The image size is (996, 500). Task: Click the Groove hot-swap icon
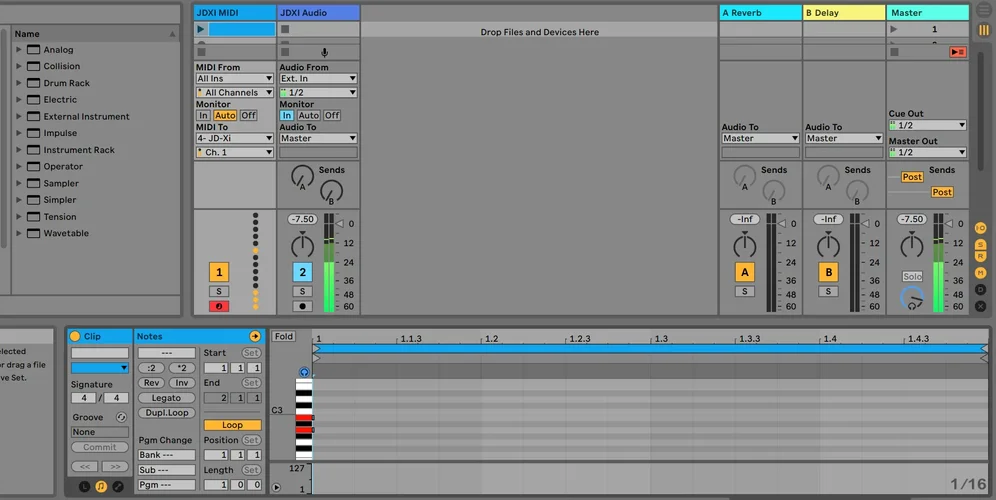point(121,417)
